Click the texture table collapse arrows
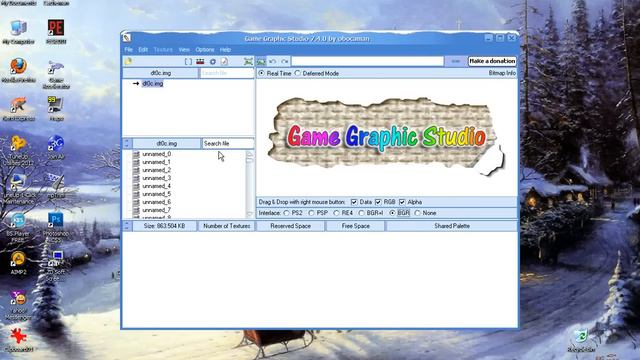Viewport: 640px width, 360px height. (x=127, y=226)
